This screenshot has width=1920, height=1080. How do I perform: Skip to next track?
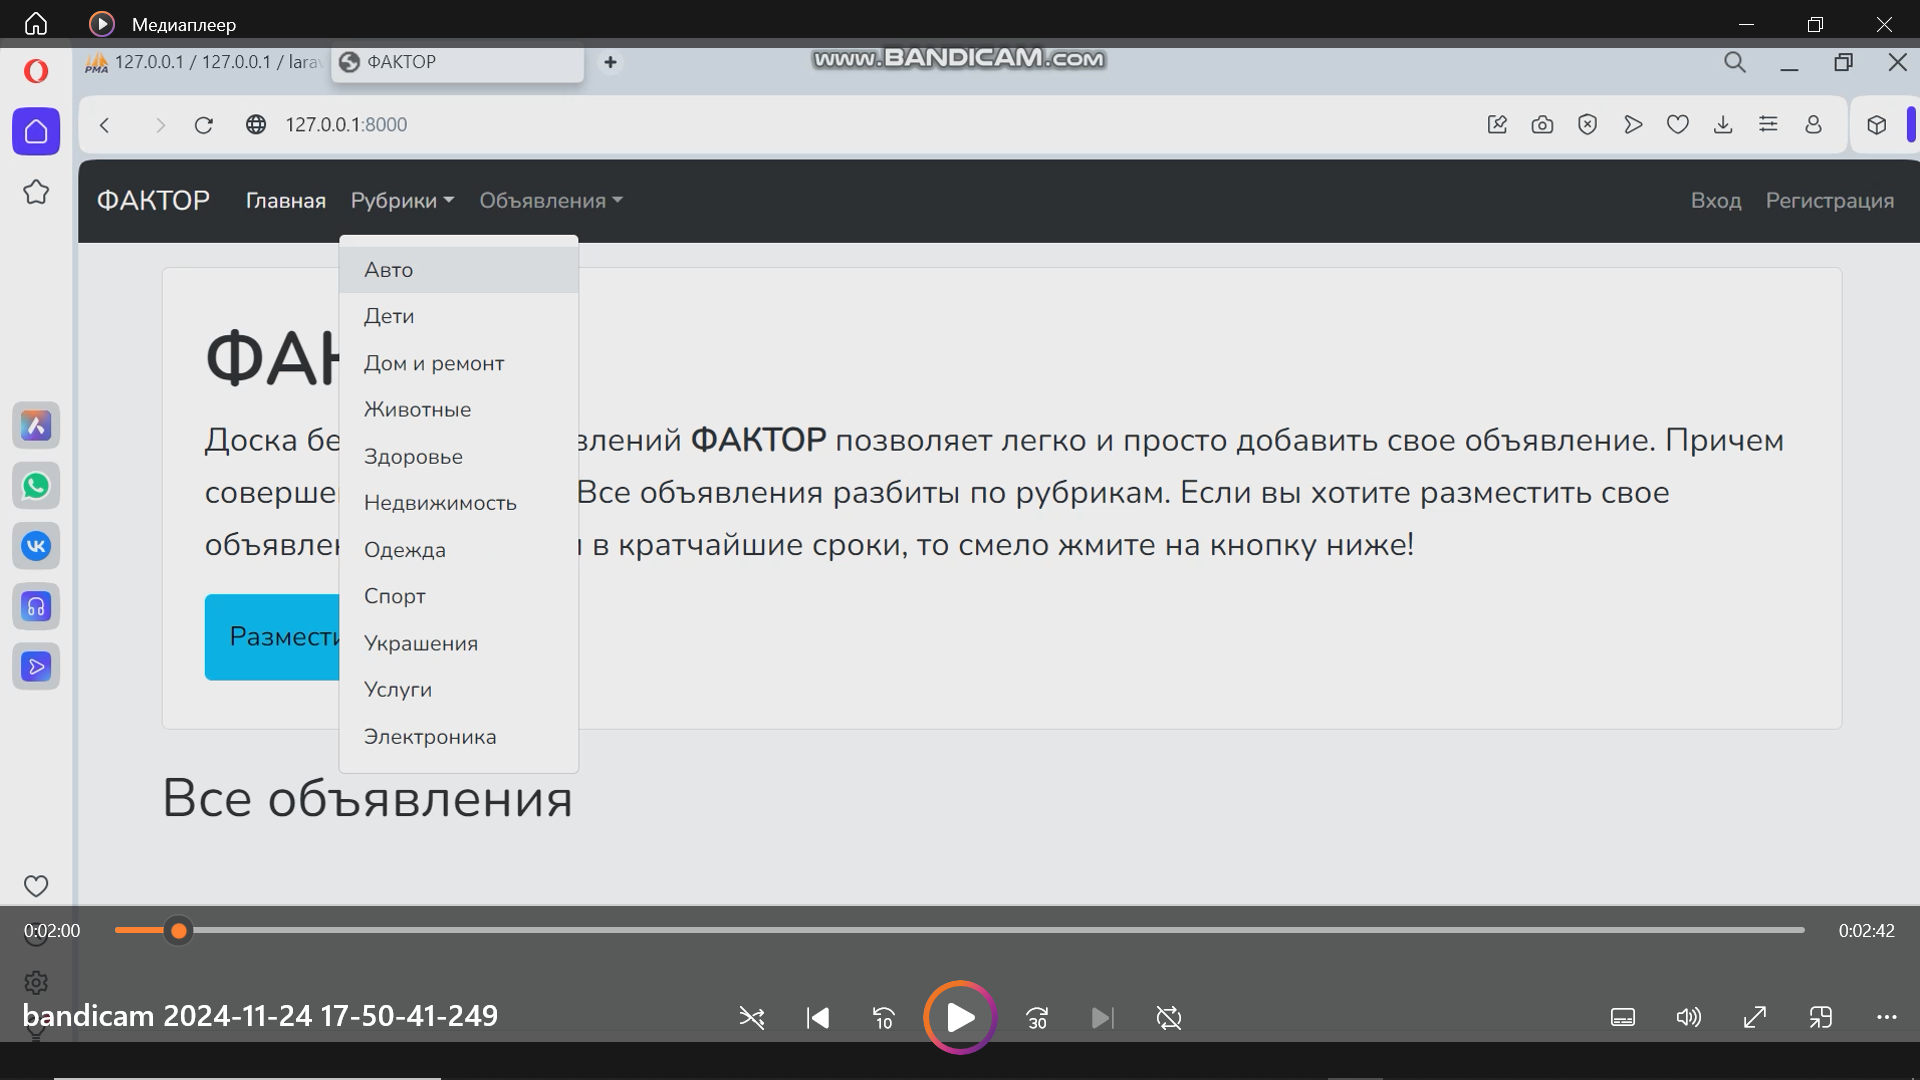tap(1102, 1018)
